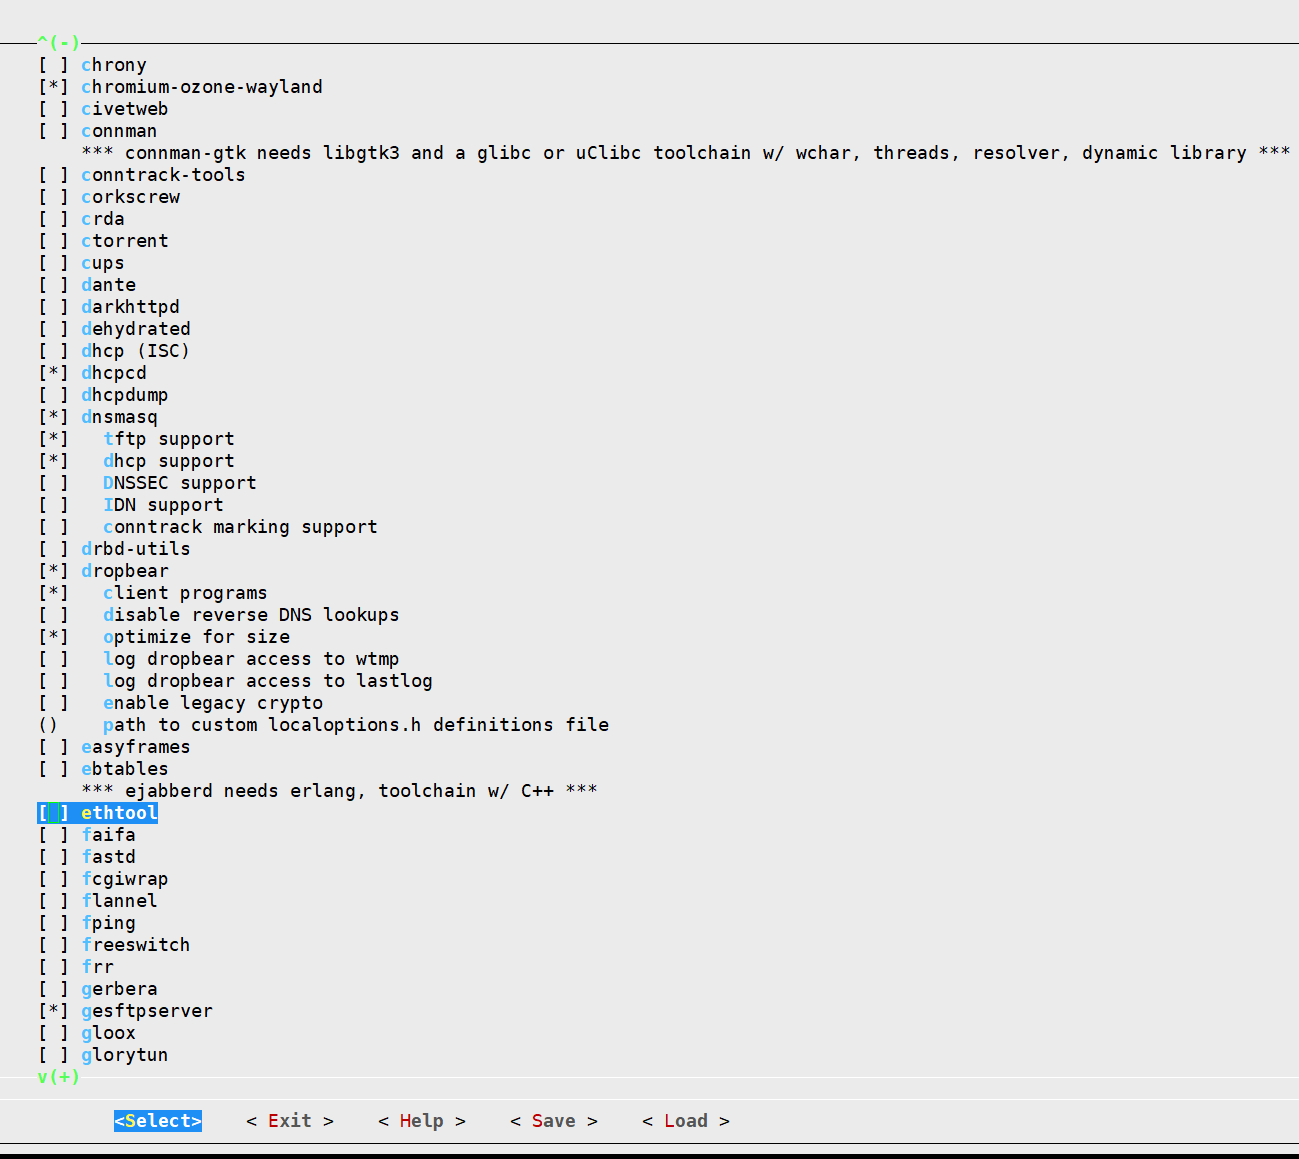1299x1159 pixels.
Task: Click the Load button
Action: [686, 1121]
